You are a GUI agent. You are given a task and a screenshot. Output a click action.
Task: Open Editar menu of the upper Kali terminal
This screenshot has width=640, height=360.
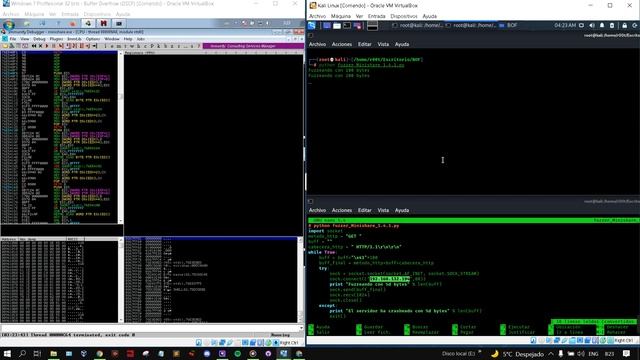364,44
